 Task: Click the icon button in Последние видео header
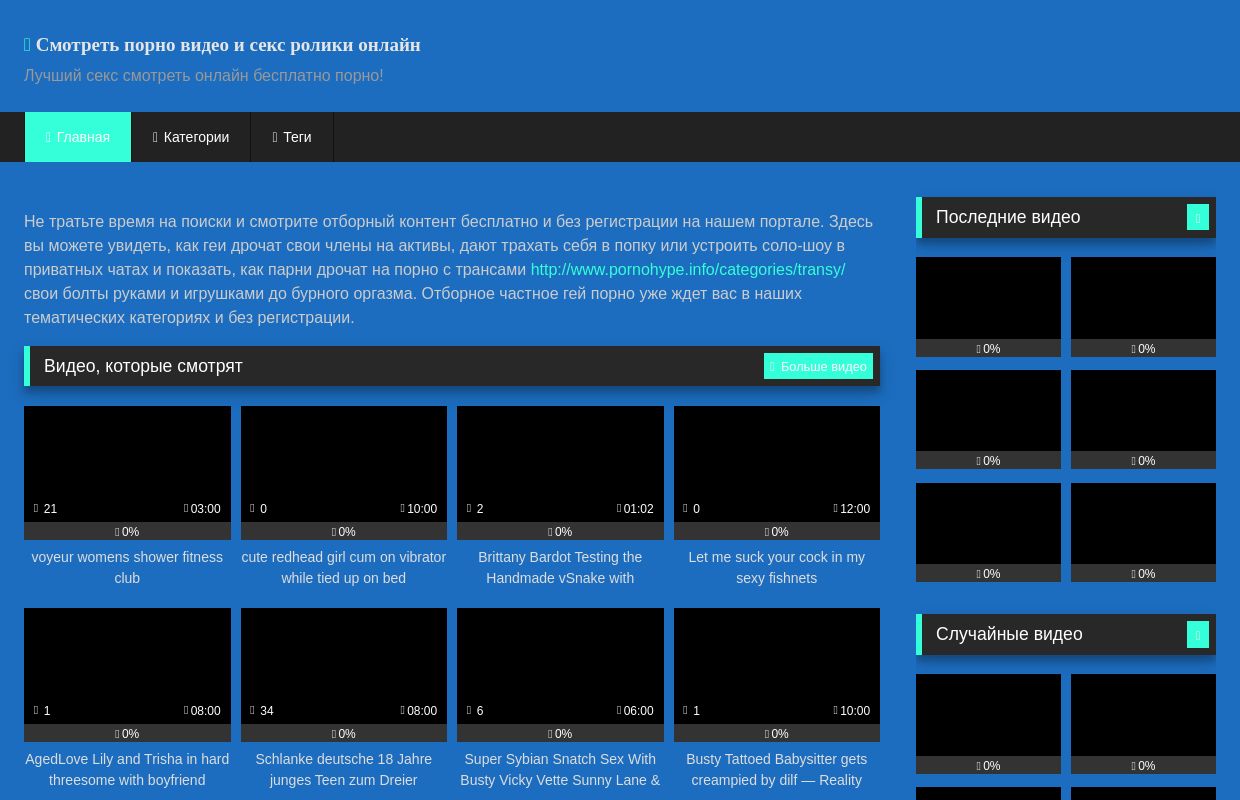pos(1197,217)
